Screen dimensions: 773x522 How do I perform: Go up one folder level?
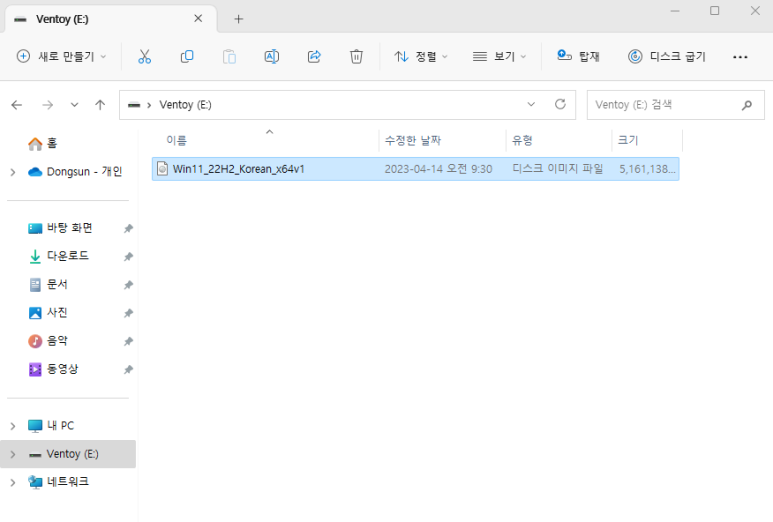pos(100,105)
